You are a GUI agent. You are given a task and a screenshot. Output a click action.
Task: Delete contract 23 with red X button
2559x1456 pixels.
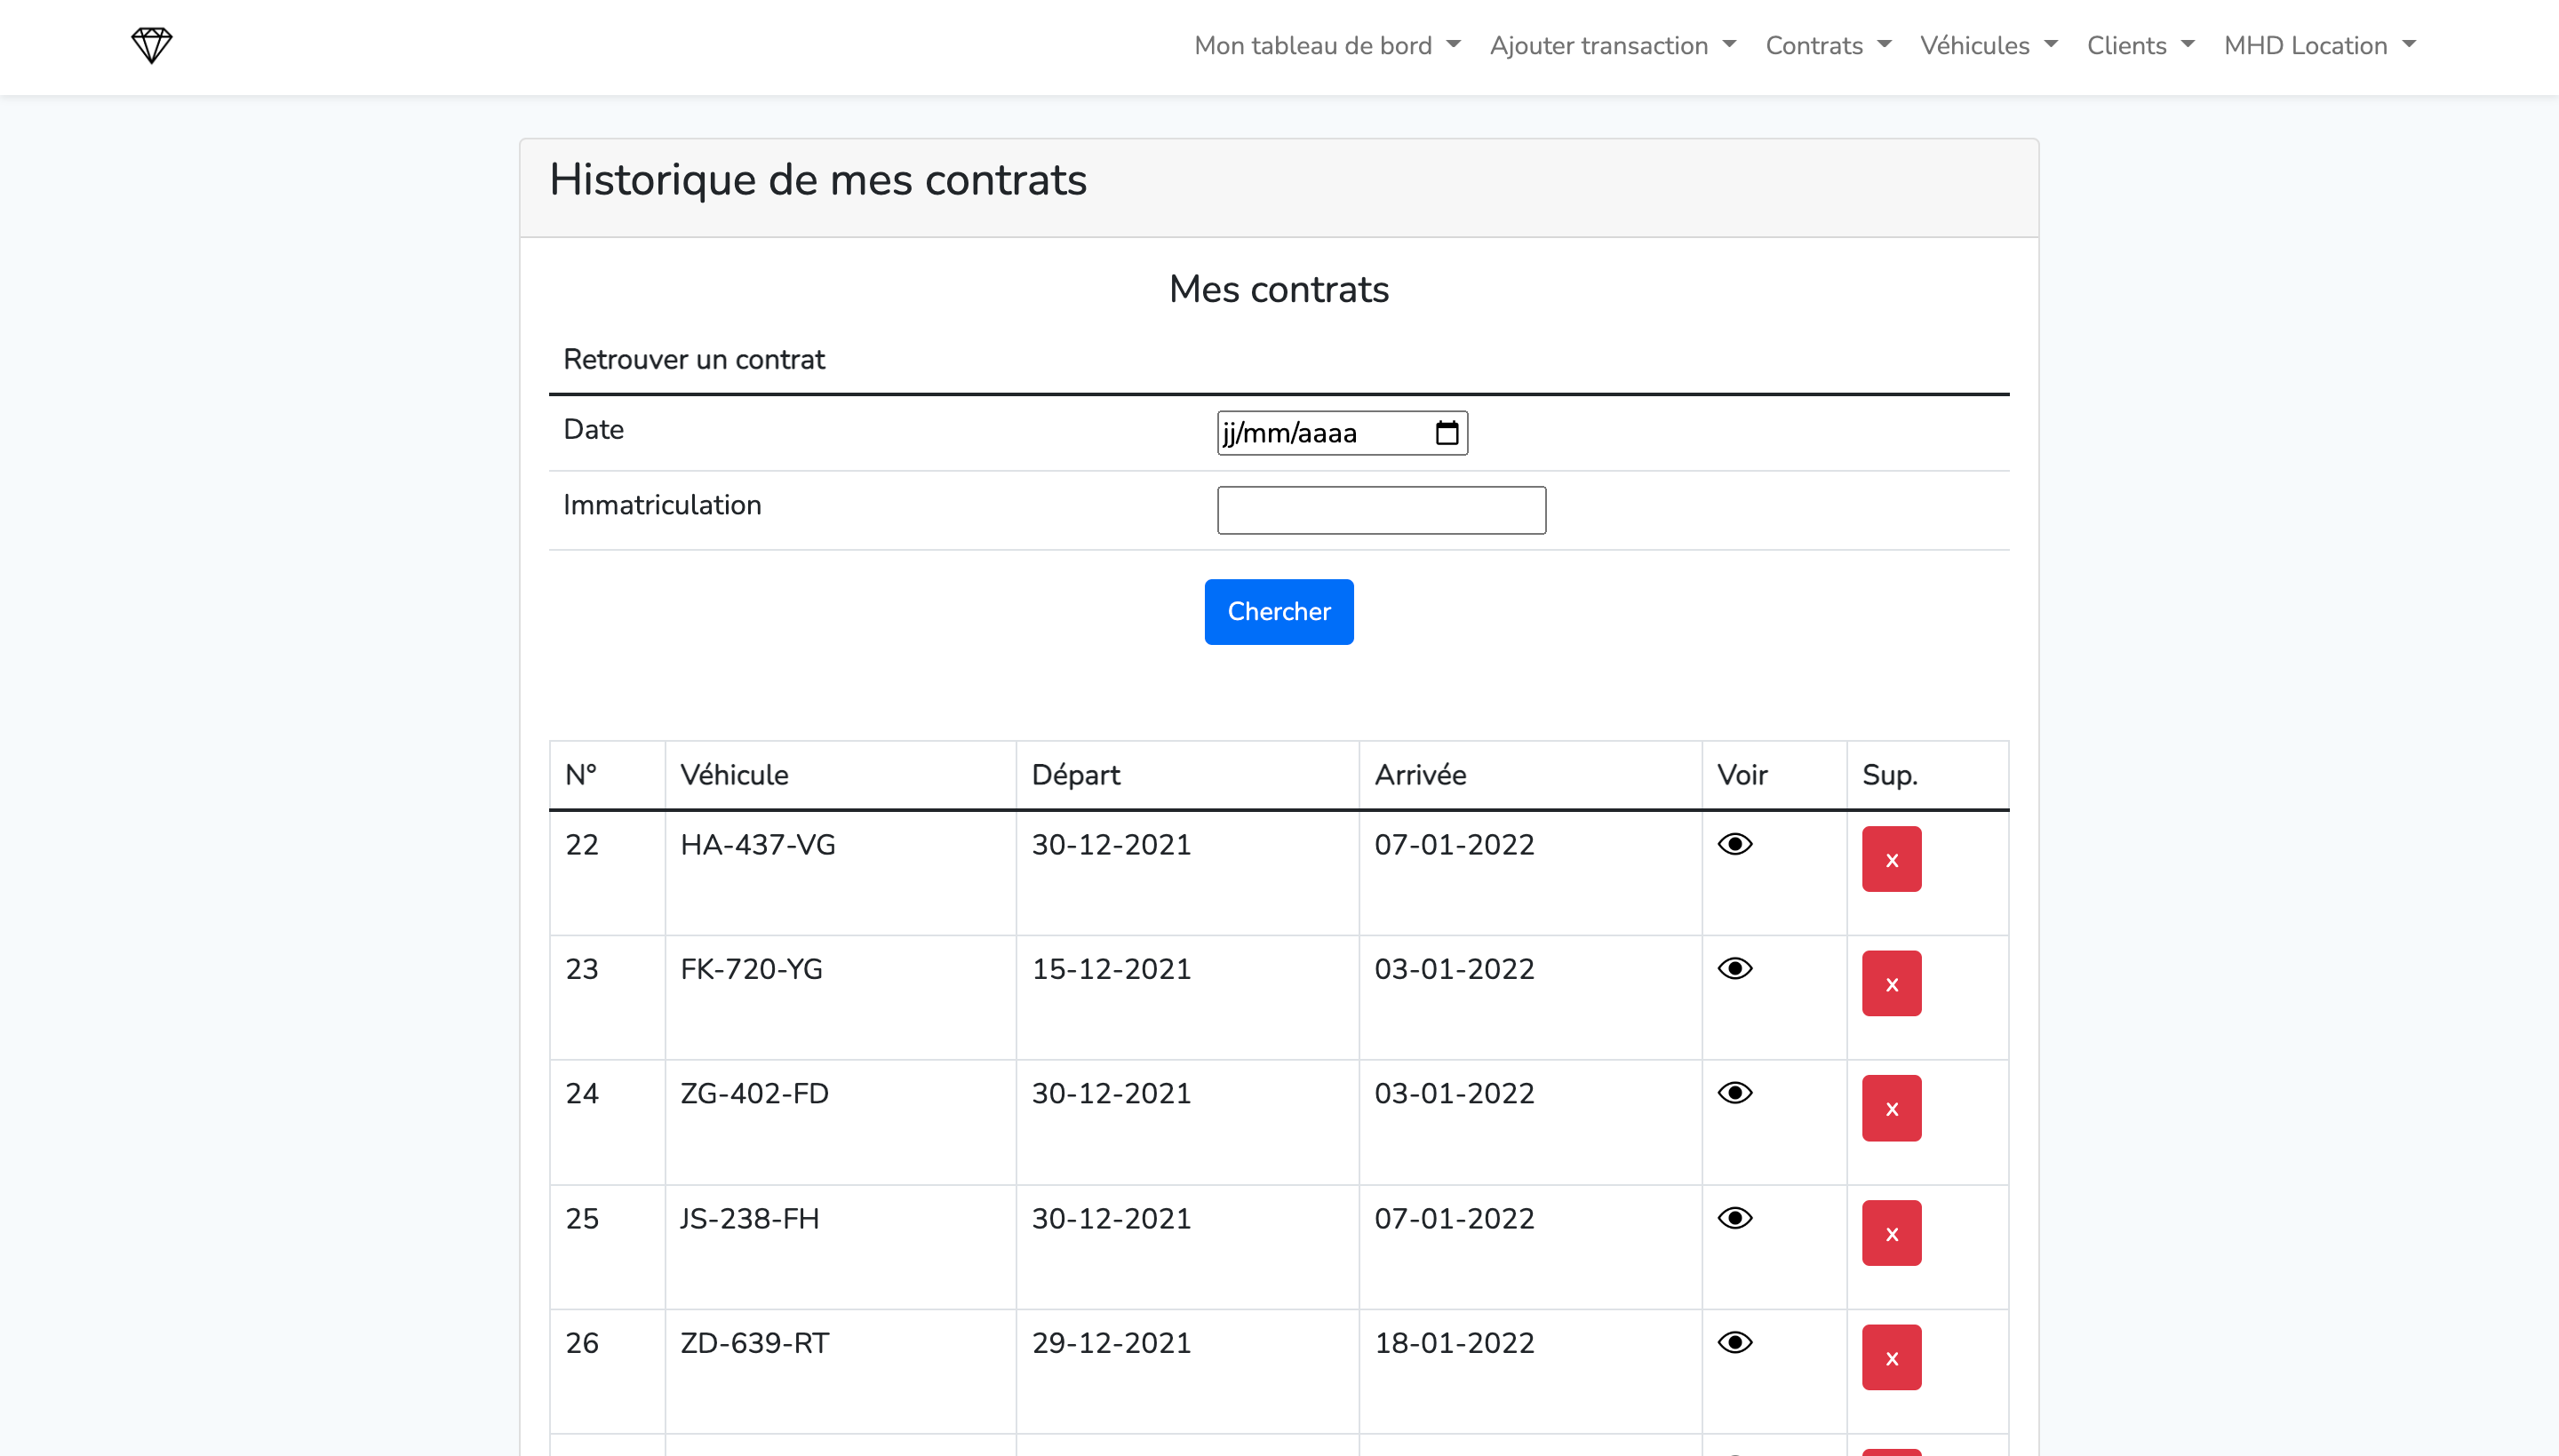(x=1891, y=983)
